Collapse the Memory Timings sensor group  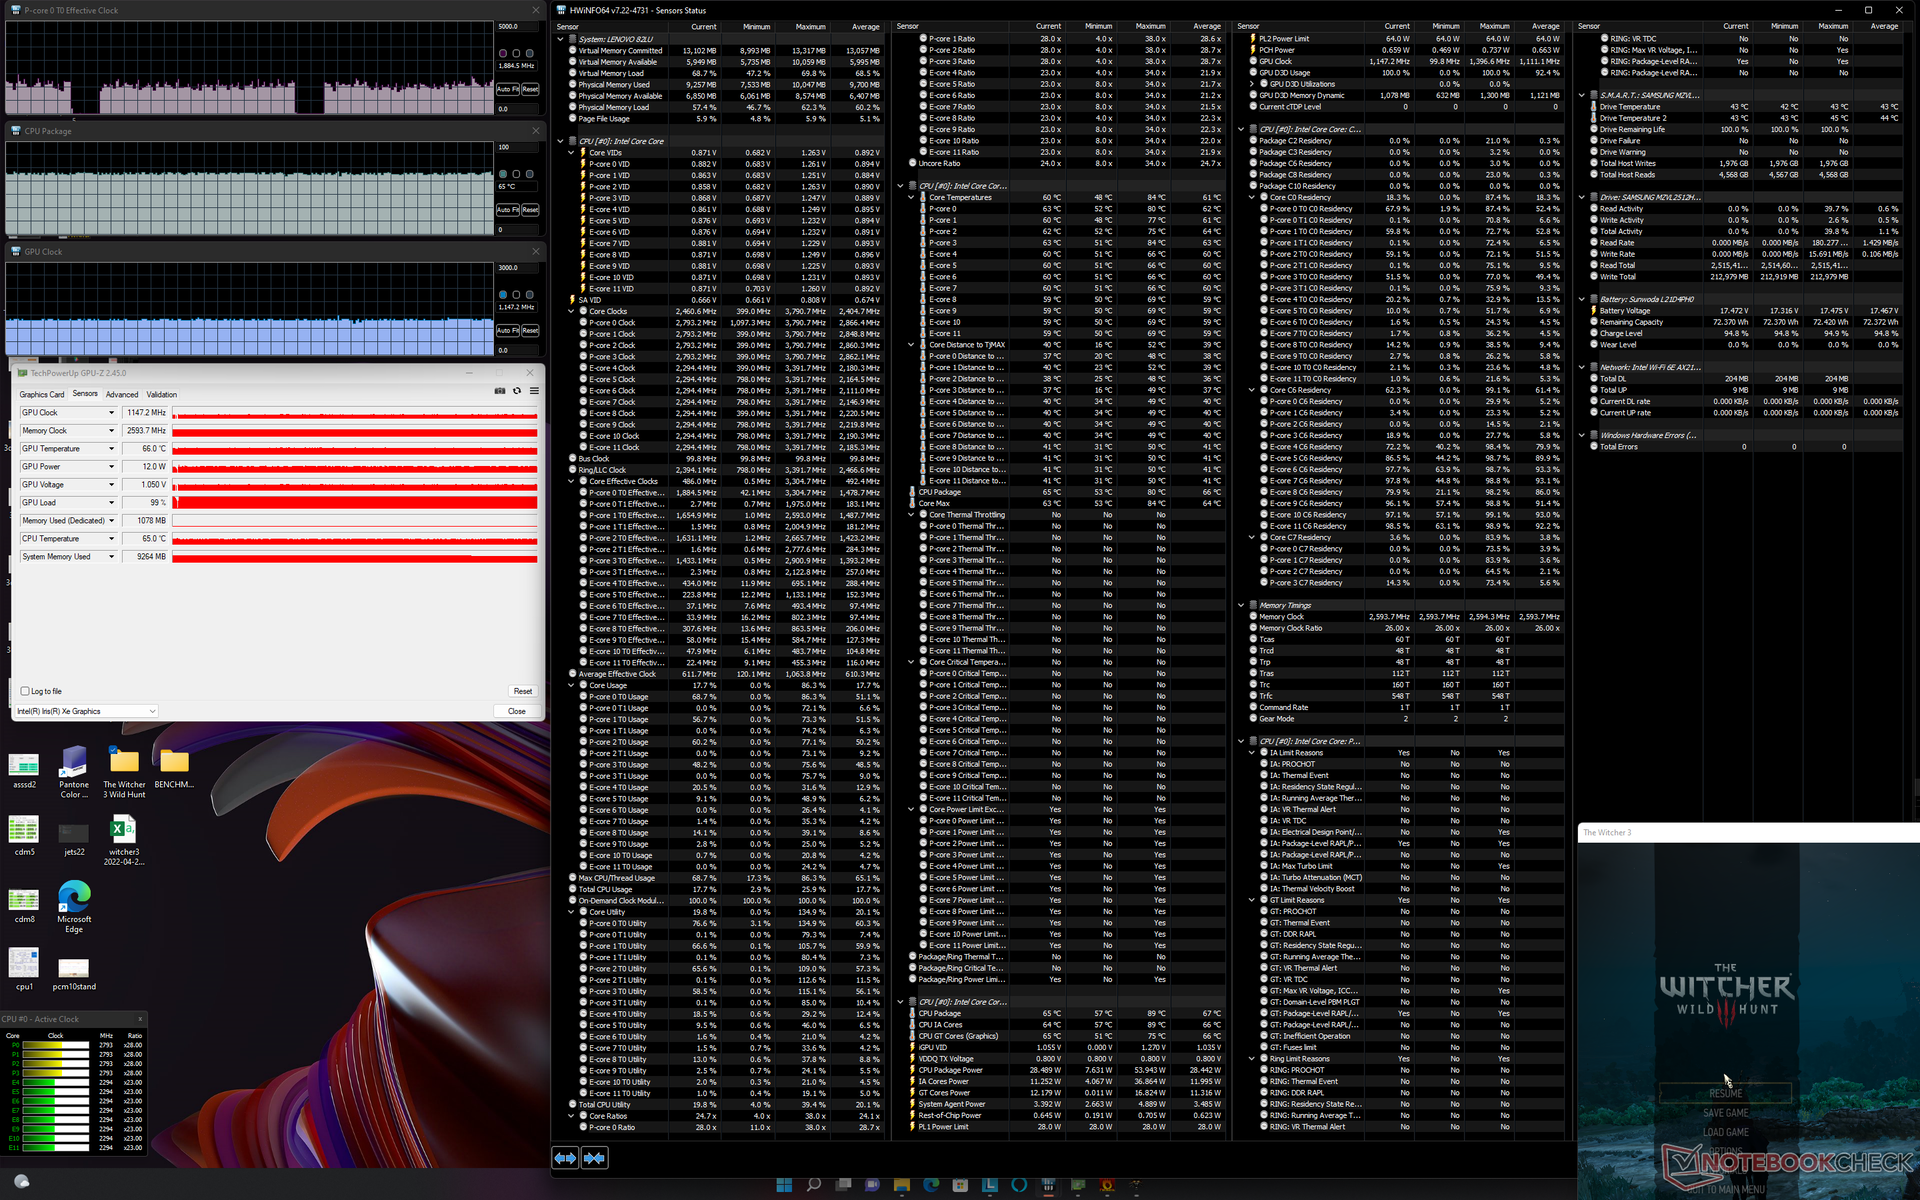click(x=1241, y=605)
